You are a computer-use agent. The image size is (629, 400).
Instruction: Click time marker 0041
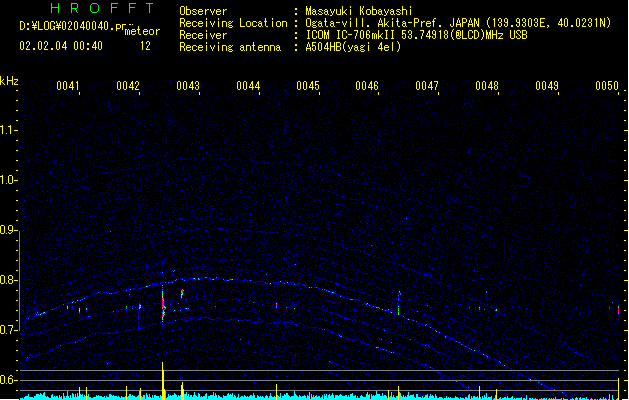coord(68,86)
